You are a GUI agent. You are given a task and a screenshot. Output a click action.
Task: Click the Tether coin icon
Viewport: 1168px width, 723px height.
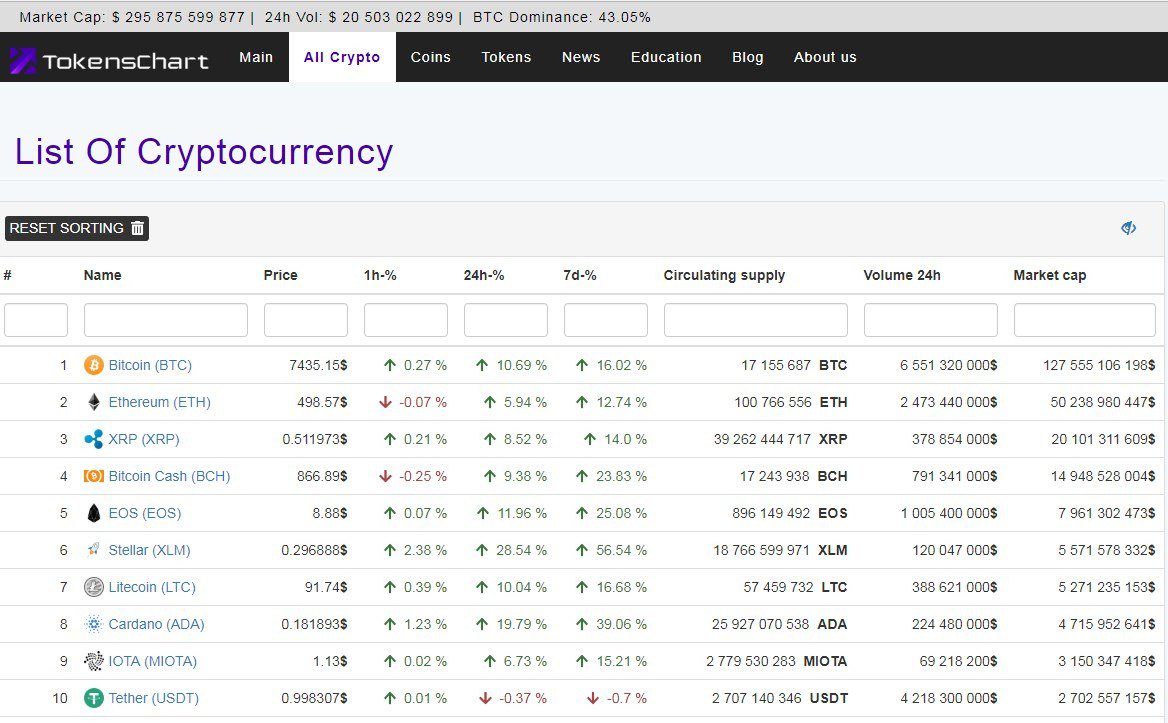click(93, 698)
